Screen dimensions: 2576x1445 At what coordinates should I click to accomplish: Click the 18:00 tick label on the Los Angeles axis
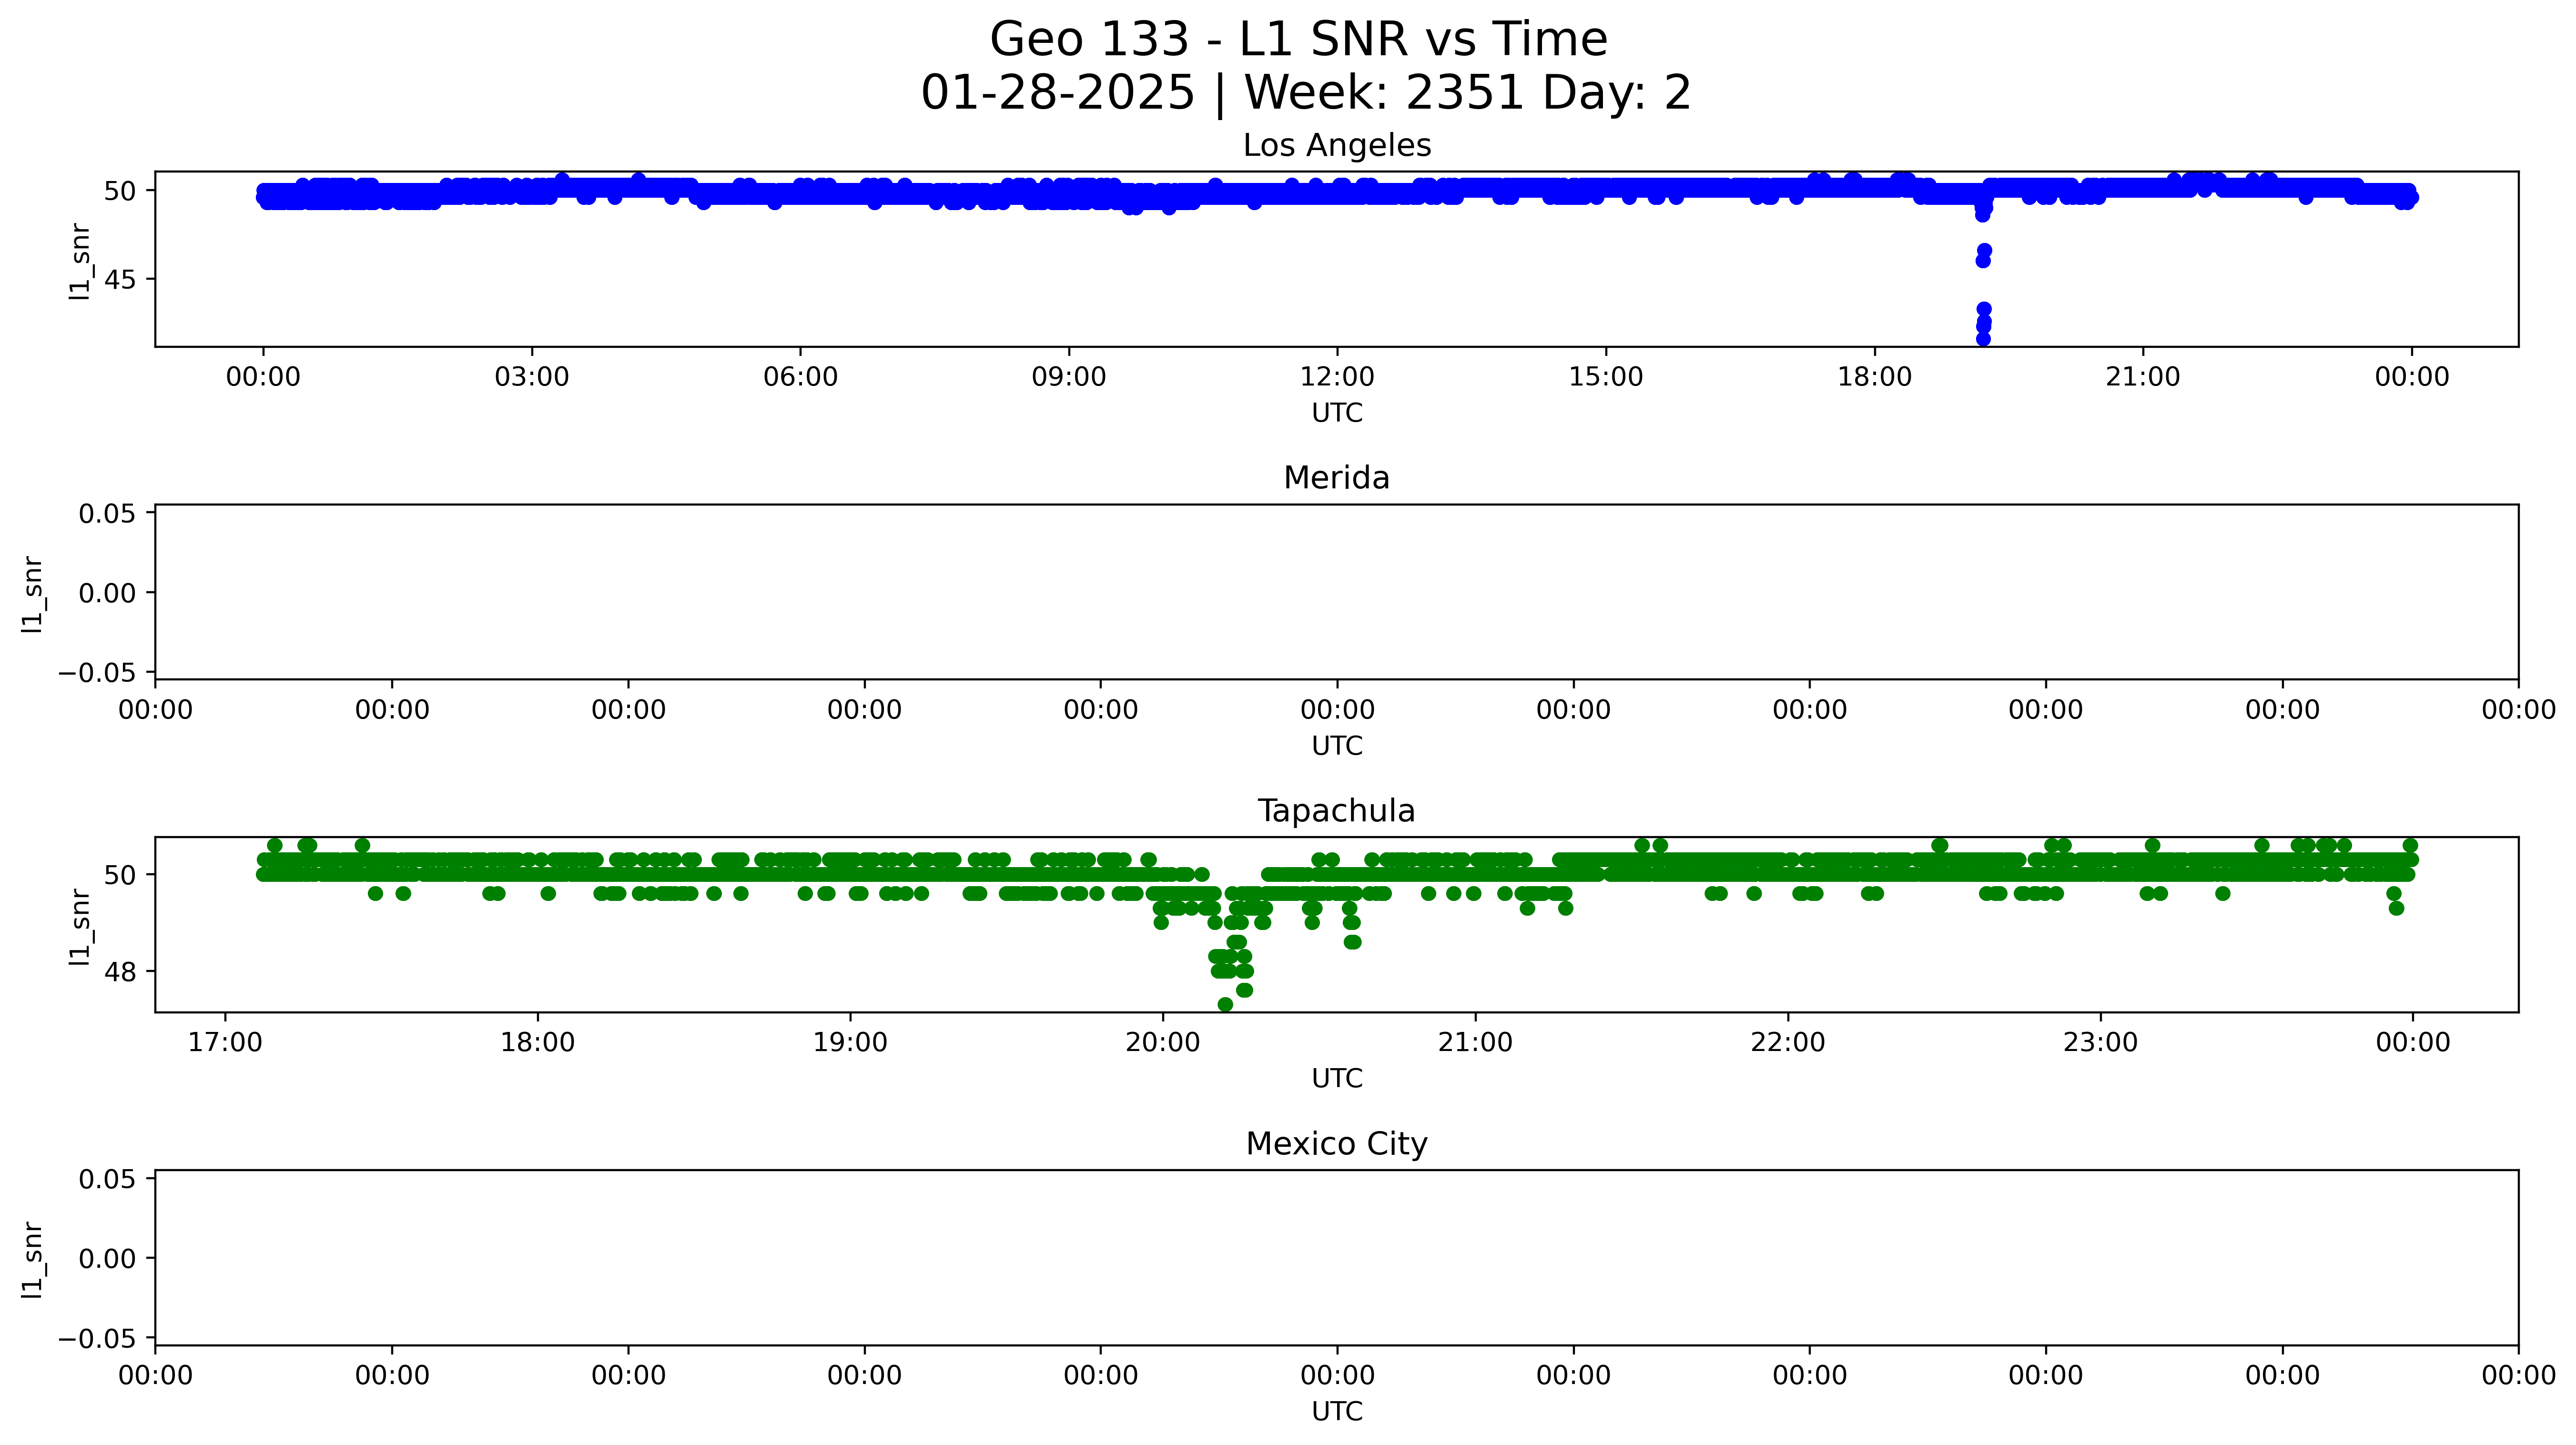(x=1873, y=377)
